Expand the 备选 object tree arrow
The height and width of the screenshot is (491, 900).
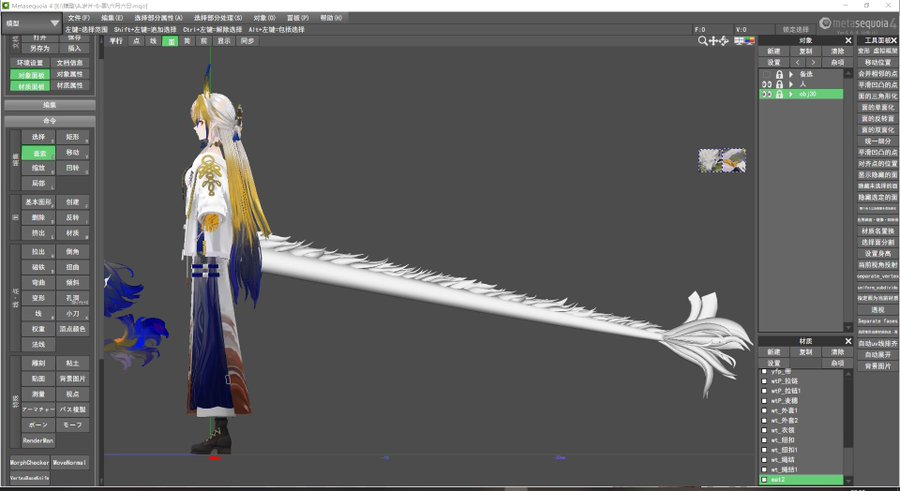[x=791, y=75]
